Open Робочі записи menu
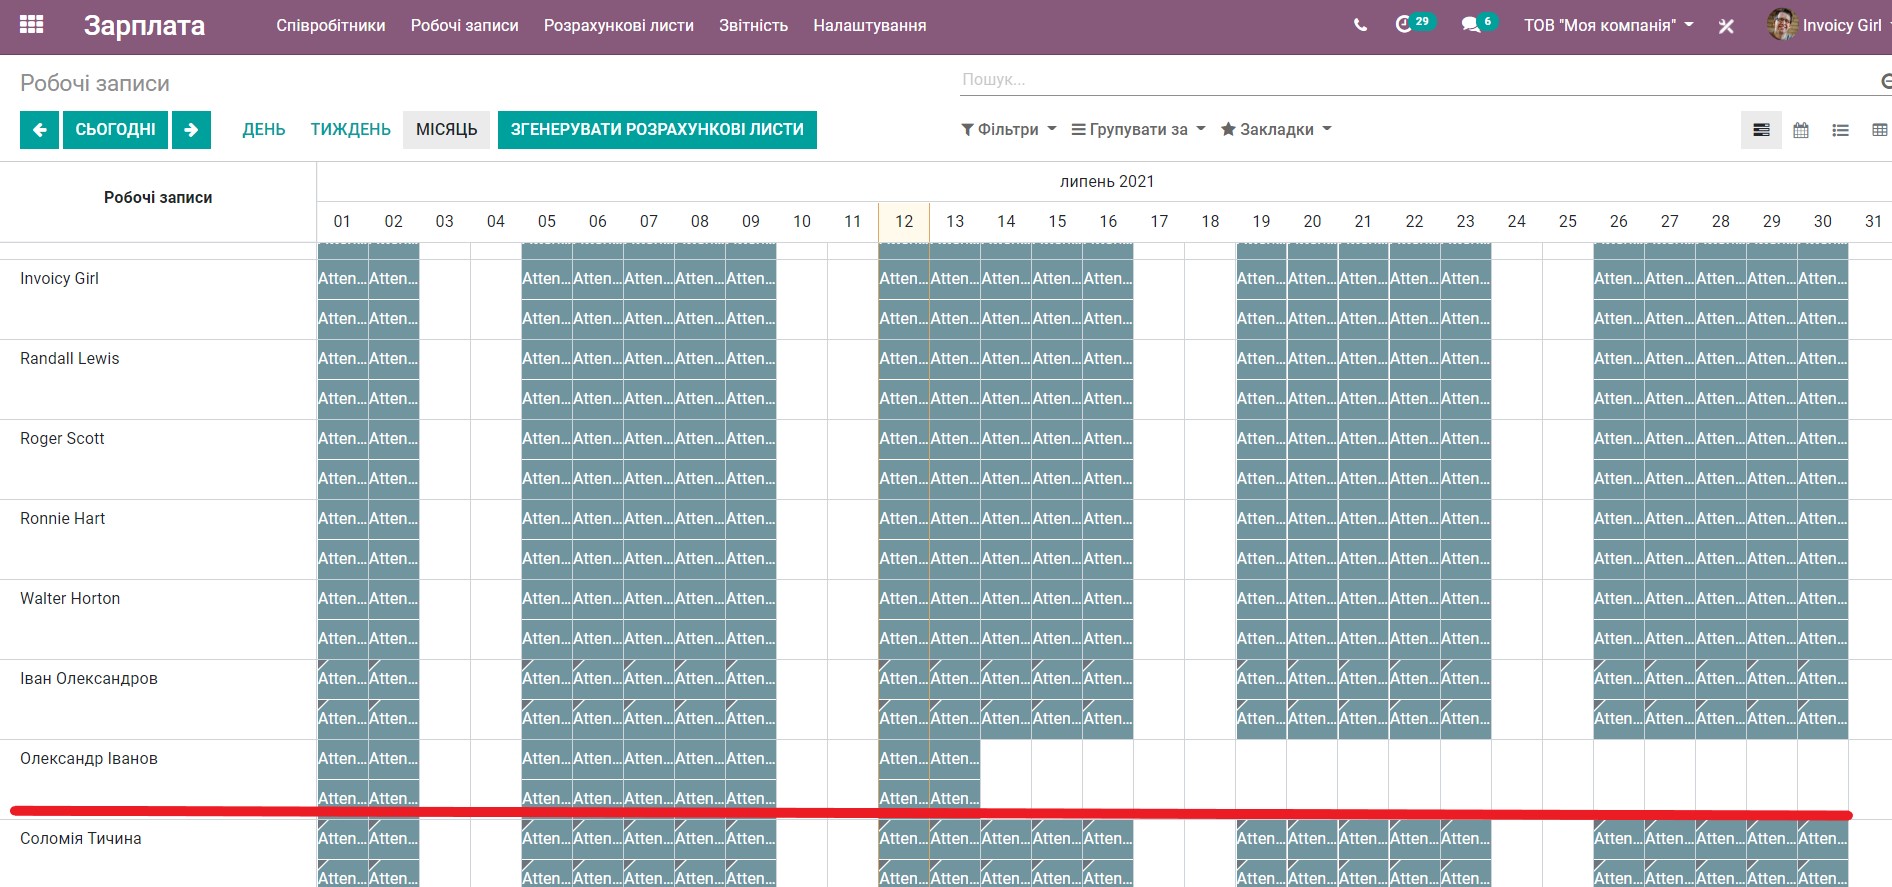This screenshot has width=1892, height=887. 464,26
